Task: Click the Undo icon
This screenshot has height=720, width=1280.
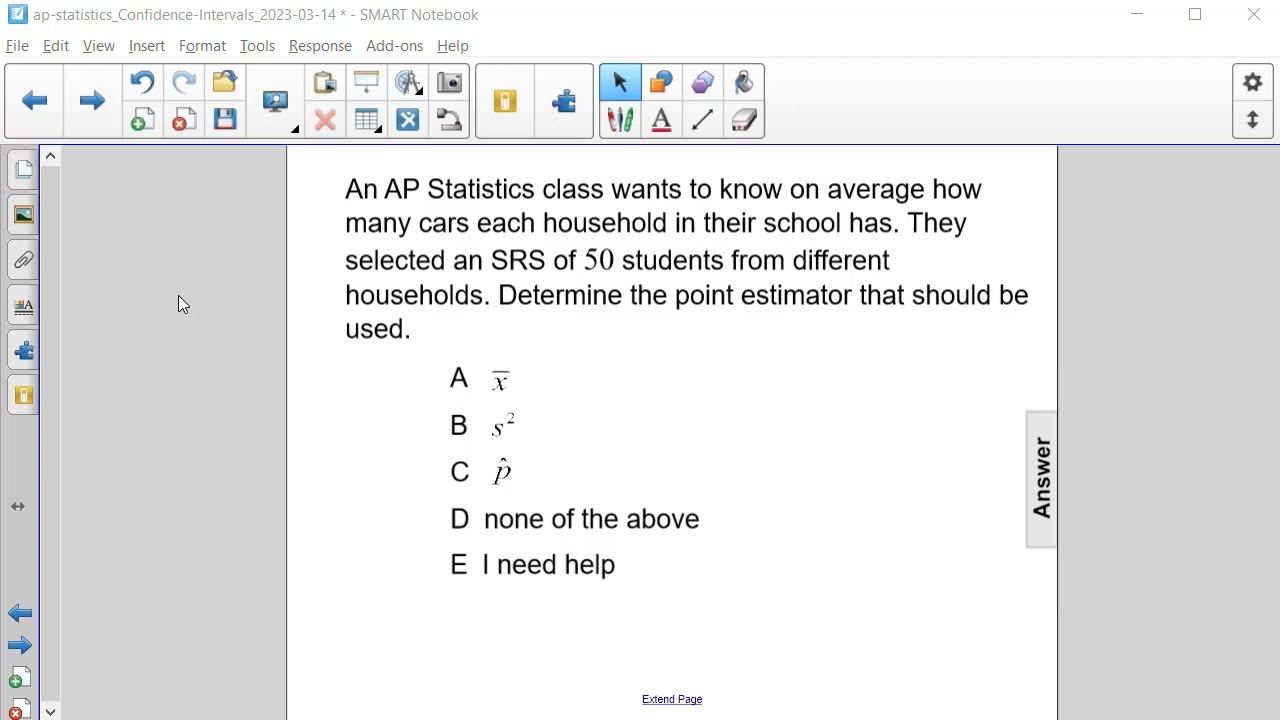Action: [142, 82]
